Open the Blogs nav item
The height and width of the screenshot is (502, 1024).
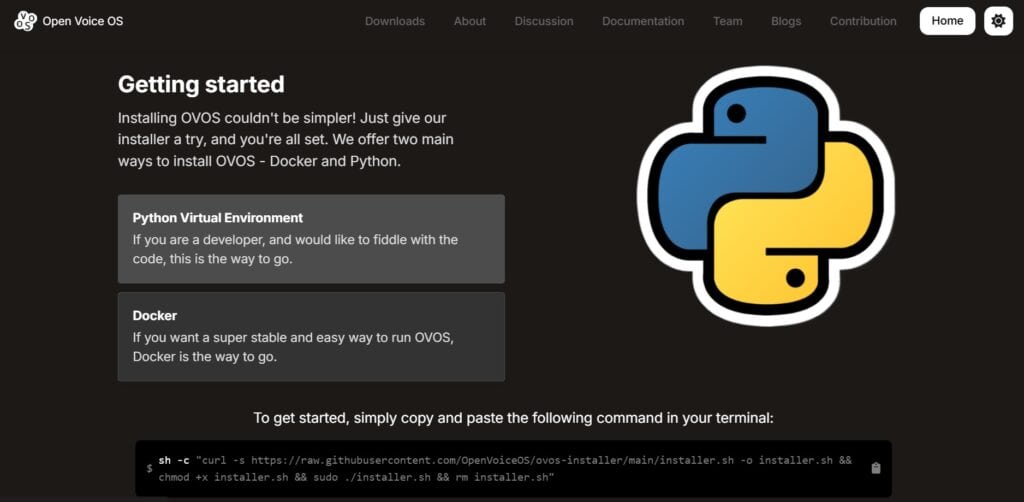click(786, 21)
